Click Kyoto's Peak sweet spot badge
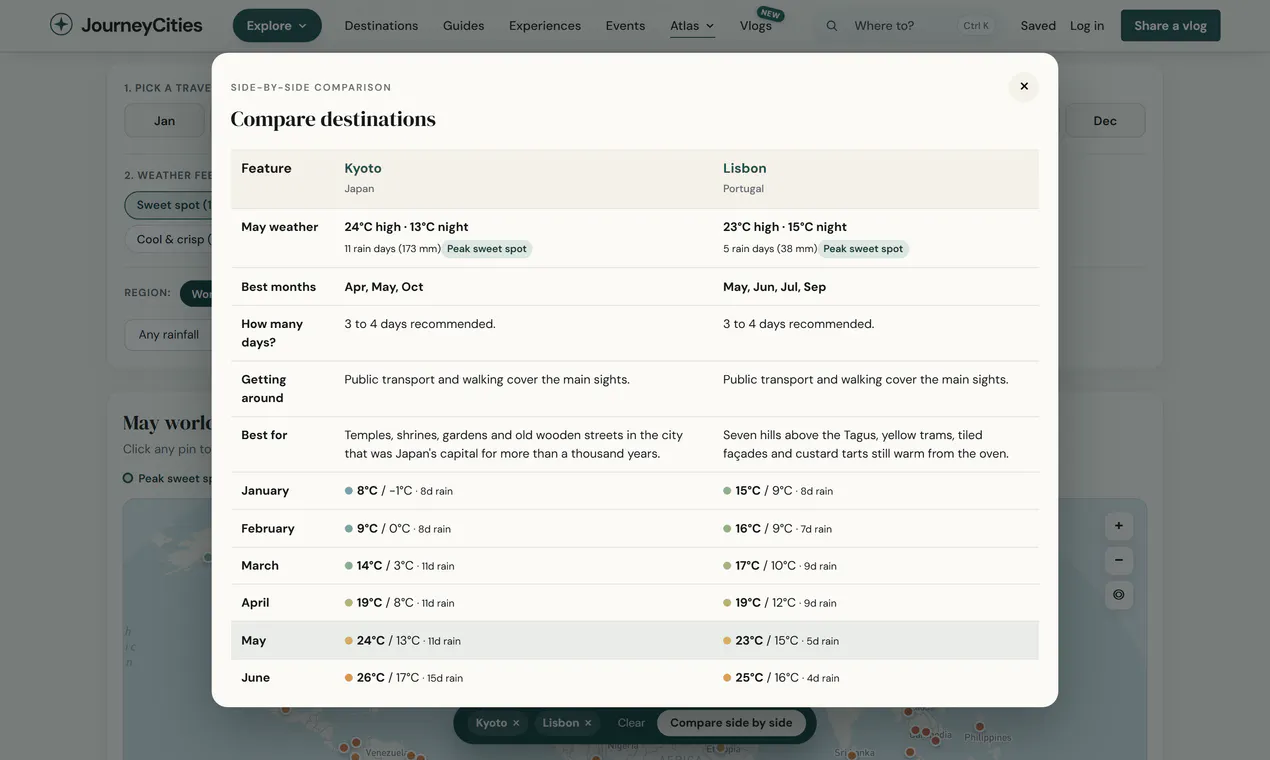The image size is (1270, 760). point(487,249)
